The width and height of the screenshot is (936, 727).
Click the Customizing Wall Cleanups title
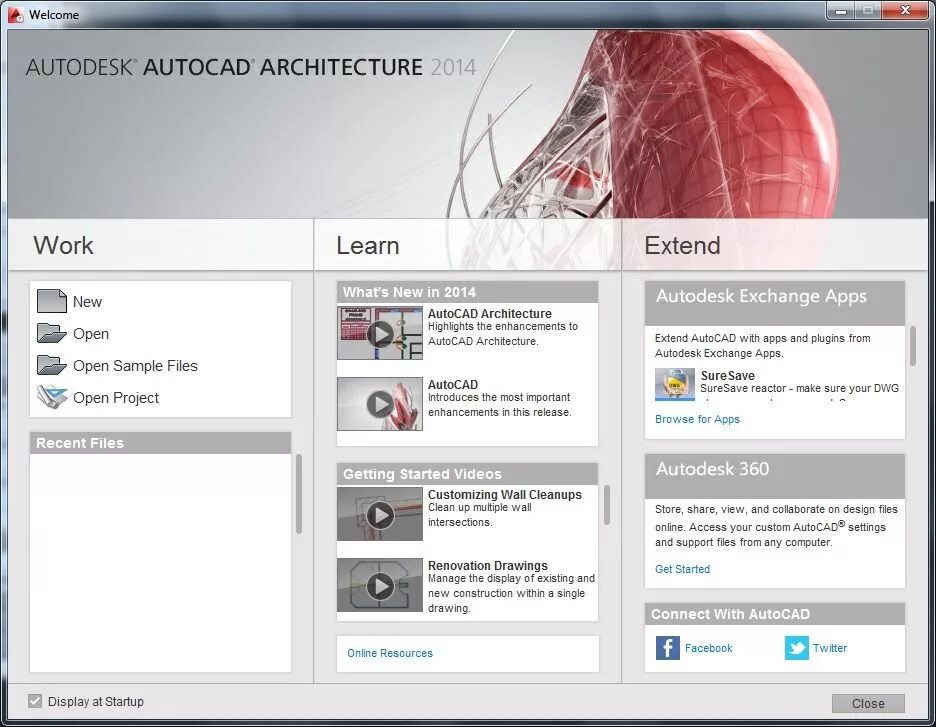point(504,495)
